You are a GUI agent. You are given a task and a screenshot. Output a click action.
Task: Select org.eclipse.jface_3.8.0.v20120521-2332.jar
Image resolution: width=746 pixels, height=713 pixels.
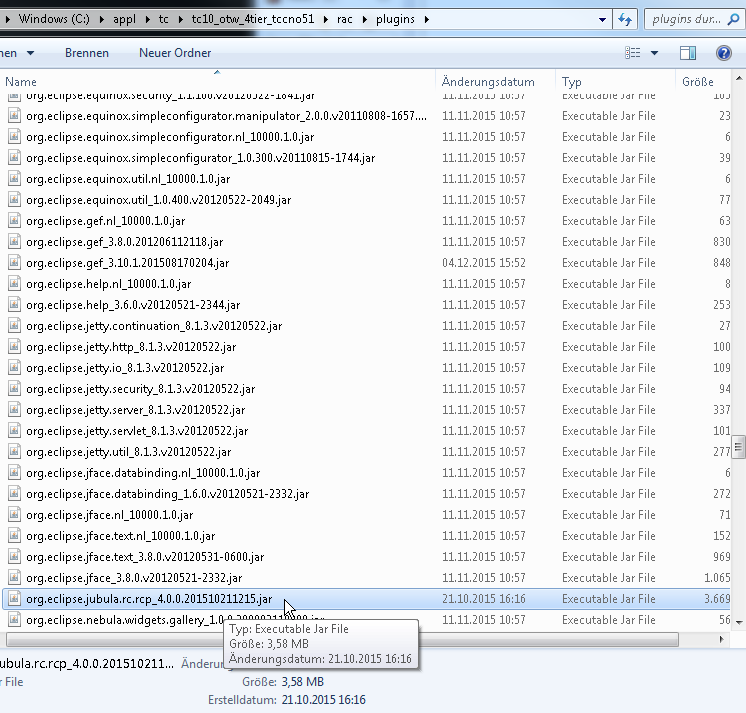pyautogui.click(x=134, y=577)
